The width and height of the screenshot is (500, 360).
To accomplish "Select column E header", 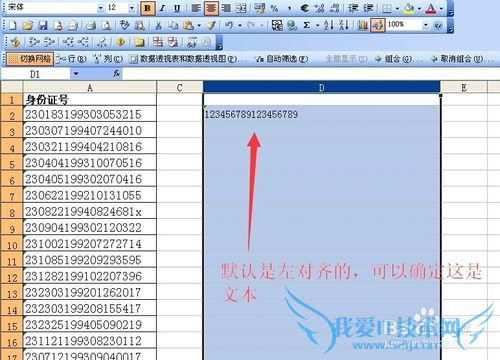I will [464, 88].
